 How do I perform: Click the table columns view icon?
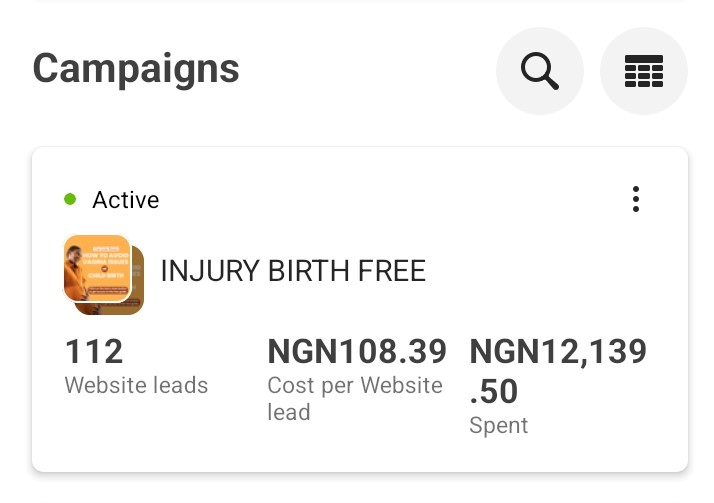(x=644, y=71)
